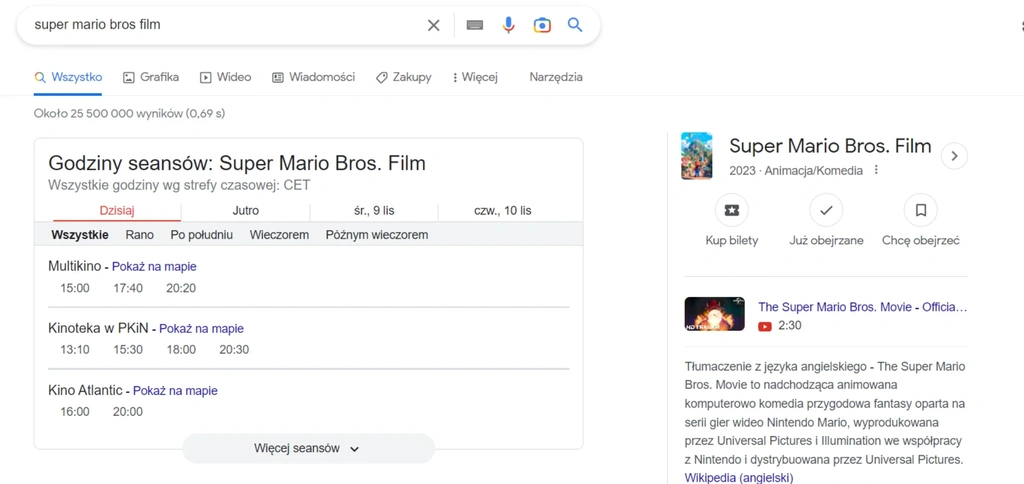Select the 20:30 Kinoteka showtime

pyautogui.click(x=234, y=349)
